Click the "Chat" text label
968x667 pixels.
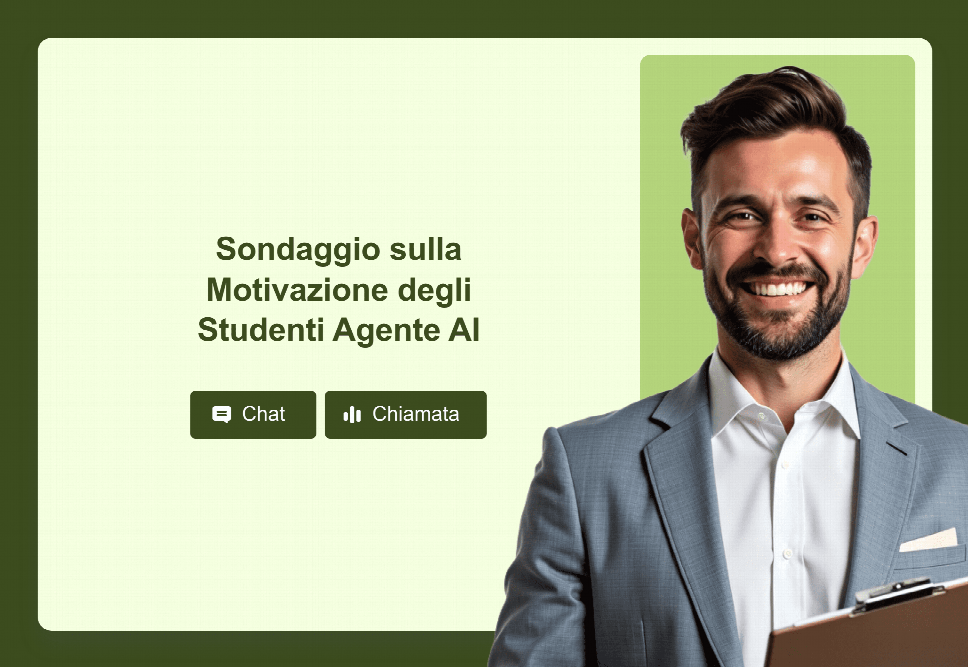[263, 414]
